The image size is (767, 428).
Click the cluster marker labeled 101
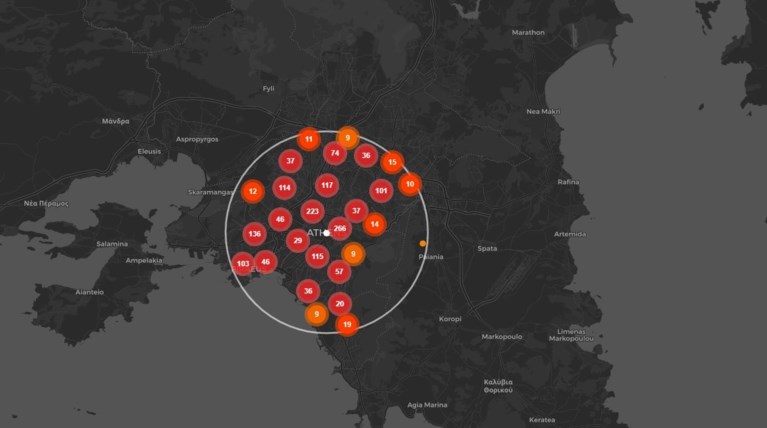381,190
